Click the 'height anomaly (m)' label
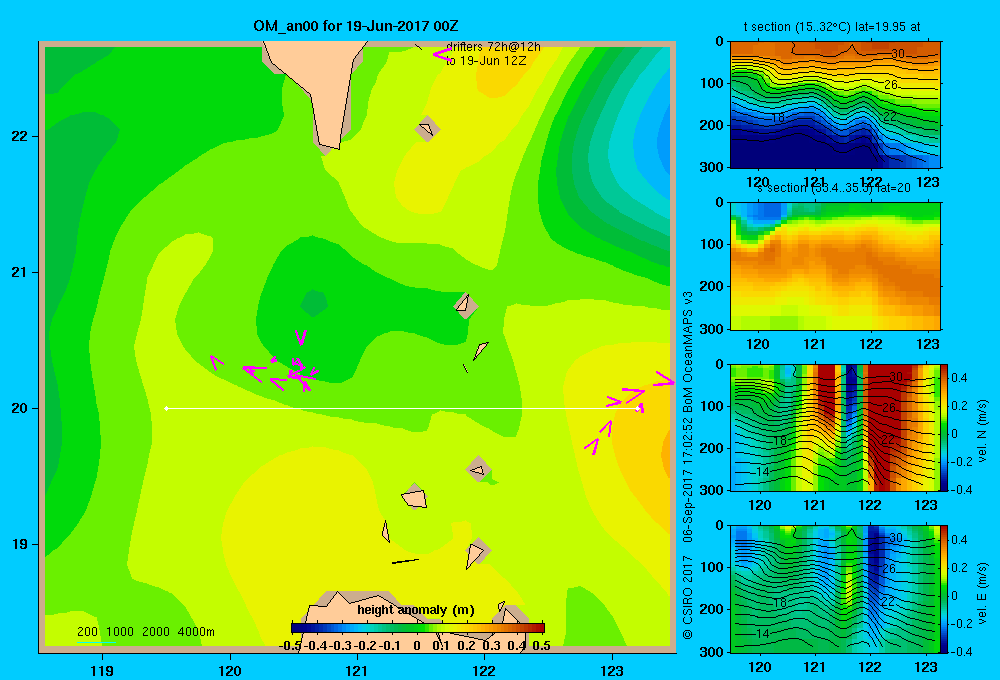This screenshot has height=680, width=1000. coord(416,610)
